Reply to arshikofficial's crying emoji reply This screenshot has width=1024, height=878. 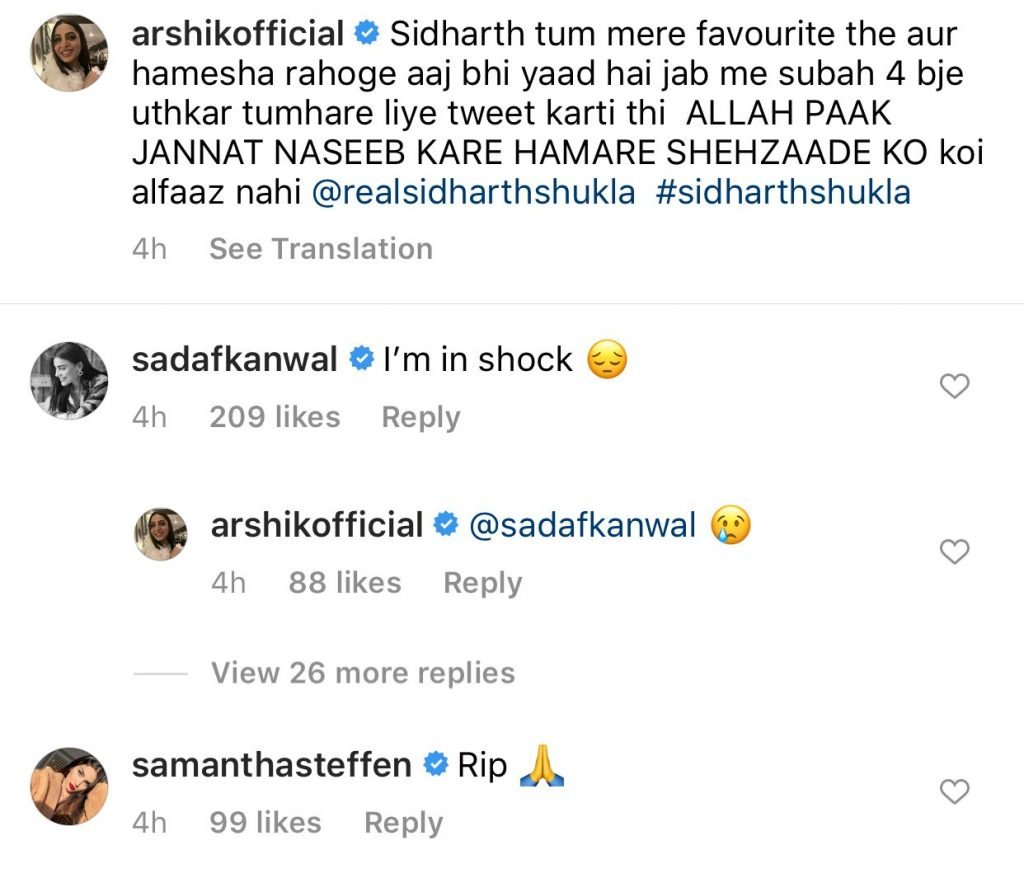[x=482, y=583]
